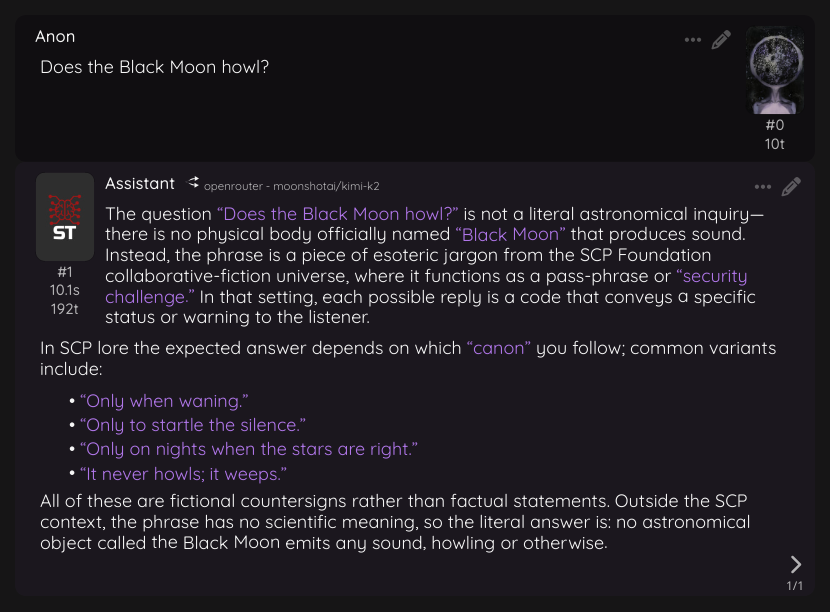The width and height of the screenshot is (830, 612).
Task: Click the Anon name label
Action: (55, 37)
